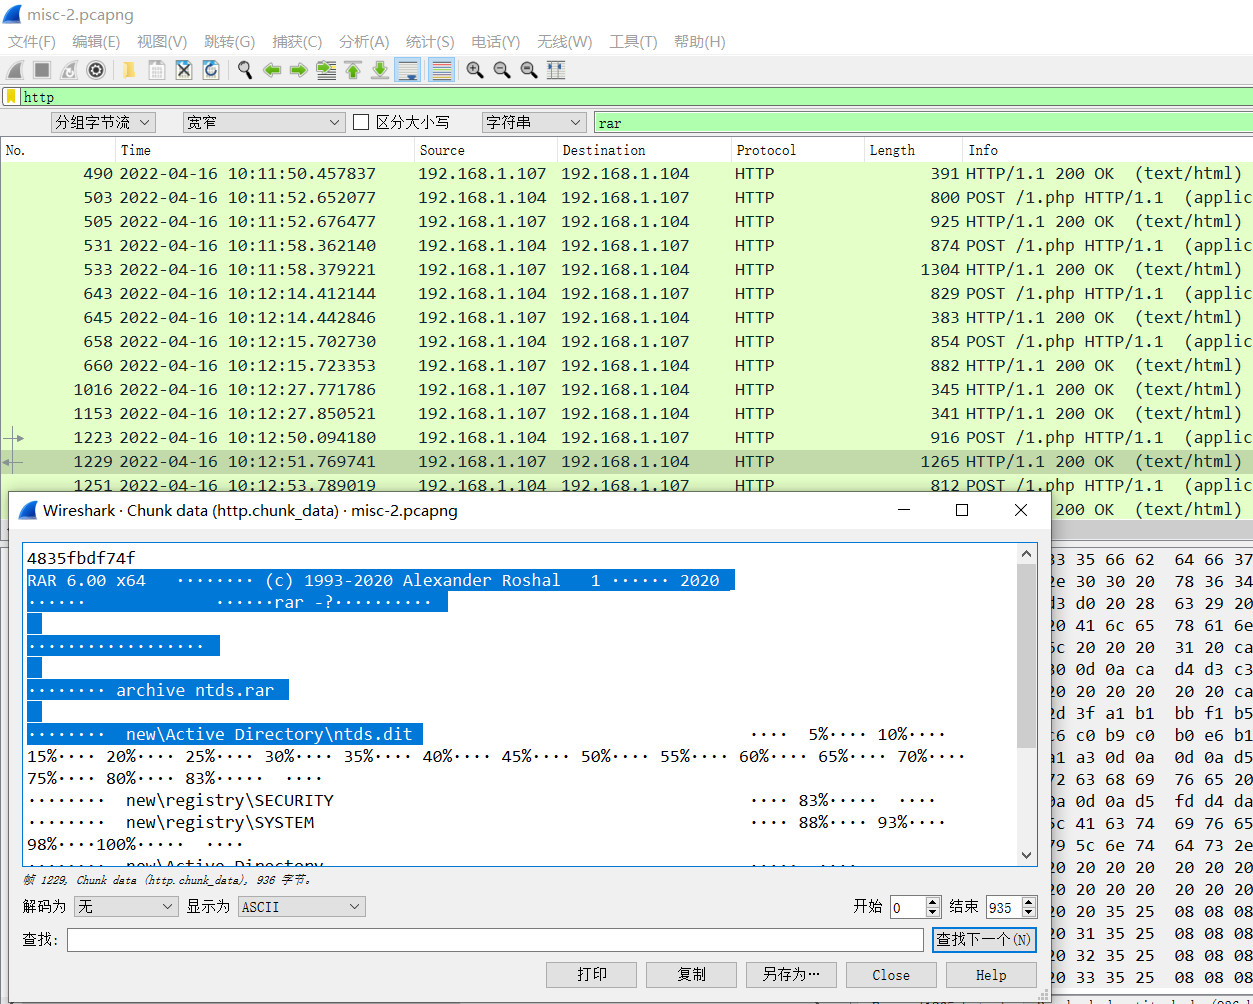Image resolution: width=1253 pixels, height=1004 pixels.
Task: Click the 打印 print button
Action: tap(592, 975)
